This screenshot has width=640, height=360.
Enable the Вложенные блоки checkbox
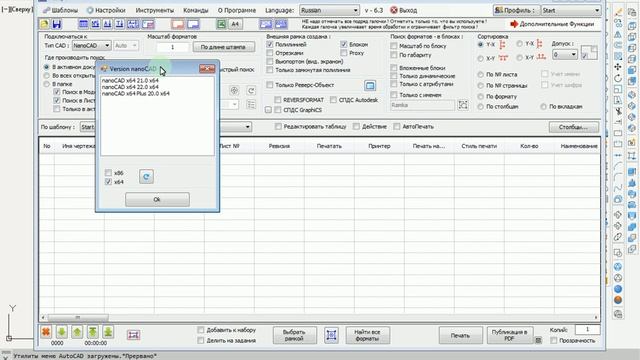[x=394, y=68]
